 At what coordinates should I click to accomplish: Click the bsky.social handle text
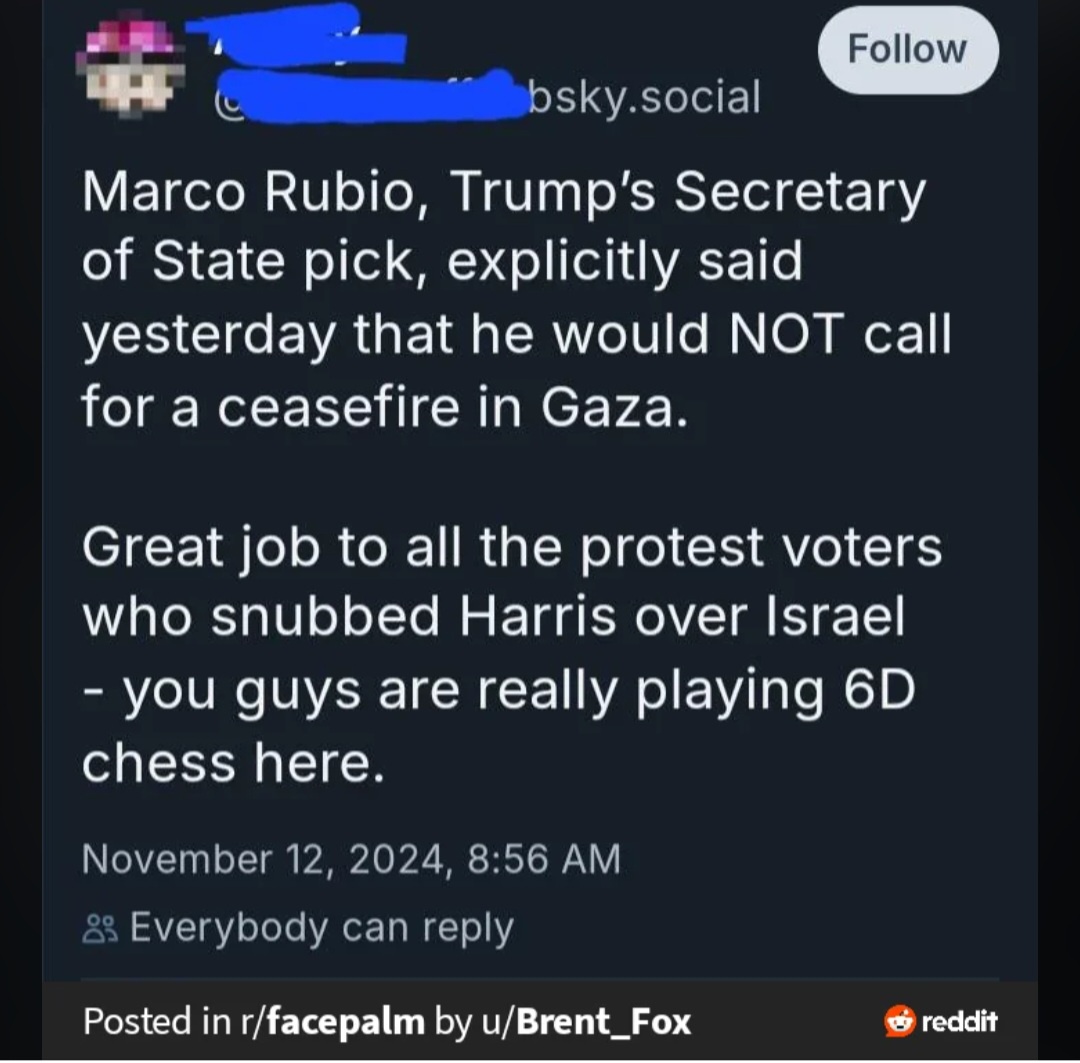pyautogui.click(x=644, y=96)
